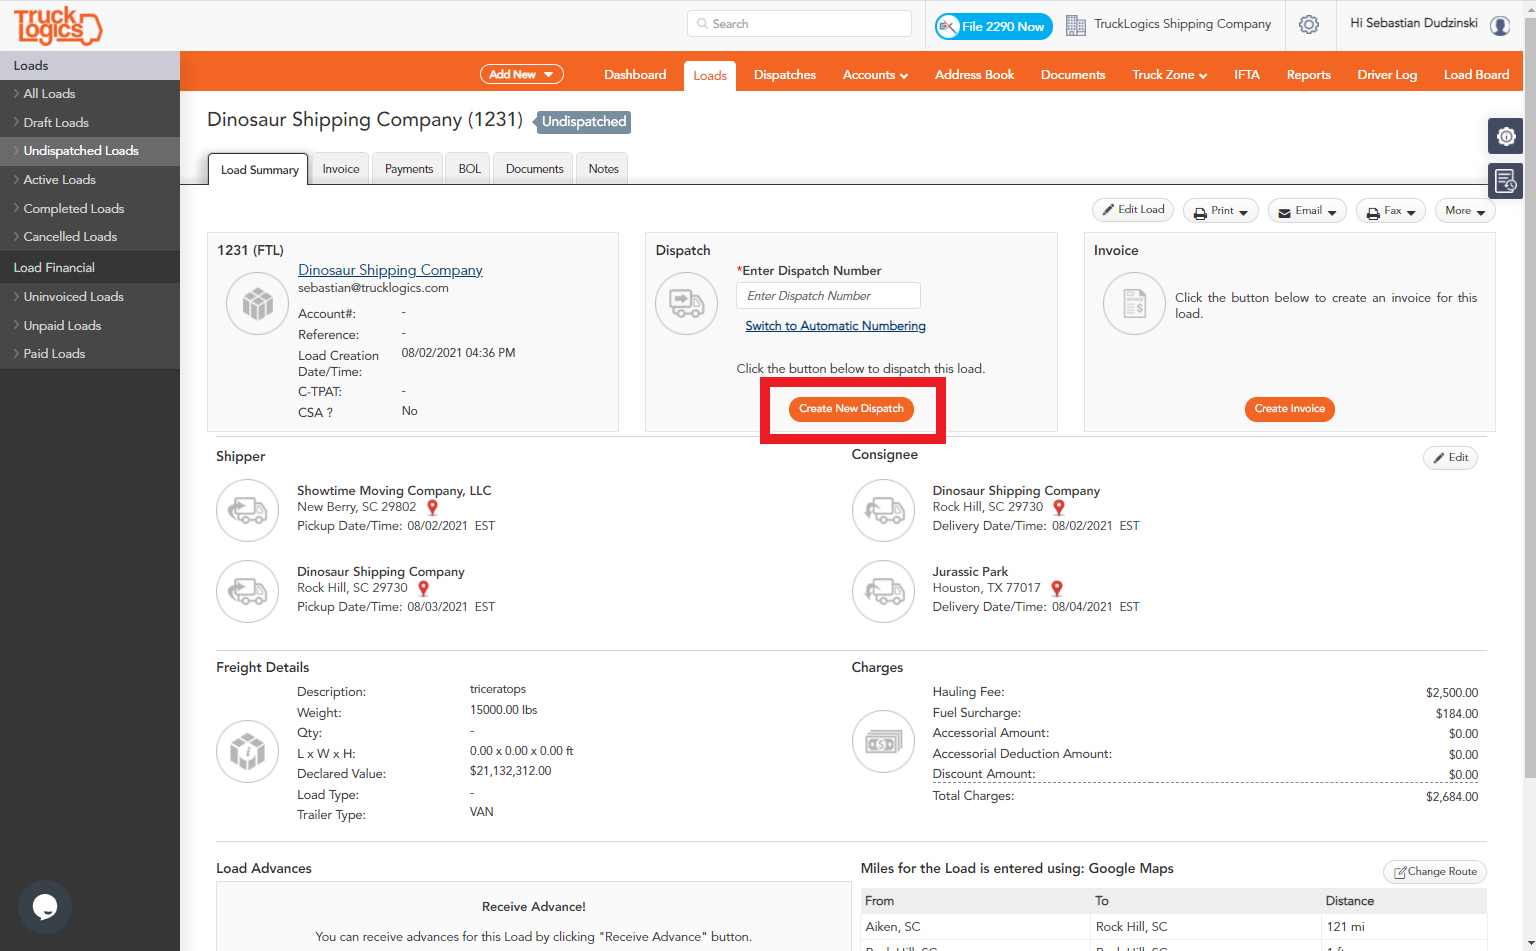Expand the Truck Zone menu

click(1169, 75)
